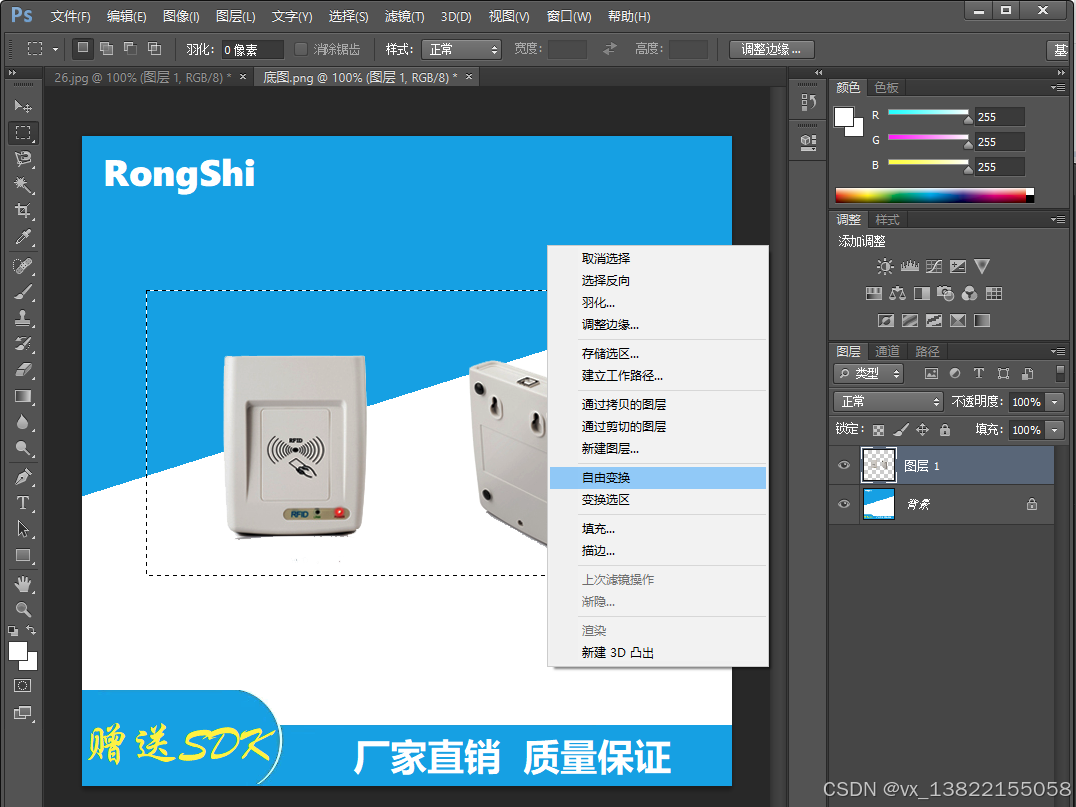Select the Pen tool
Viewport: 1076px width, 807px height.
23,476
